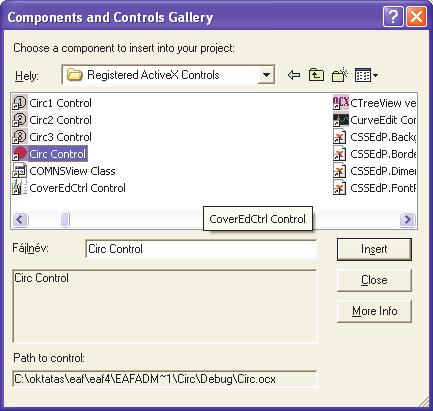Click the horizontal scrollbar thumb

coord(65,219)
